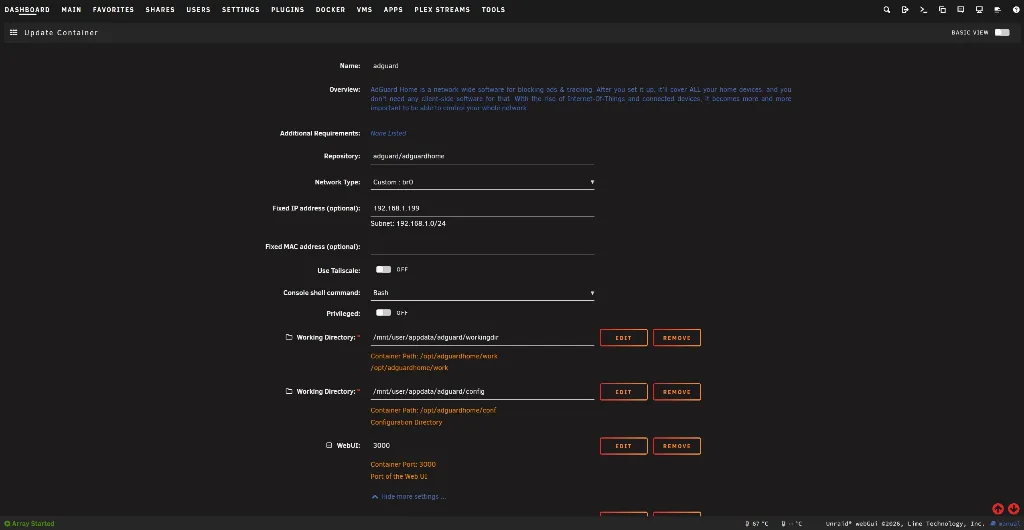Edit the WebUI port entry
This screenshot has width=1024, height=530.
pyautogui.click(x=624, y=446)
